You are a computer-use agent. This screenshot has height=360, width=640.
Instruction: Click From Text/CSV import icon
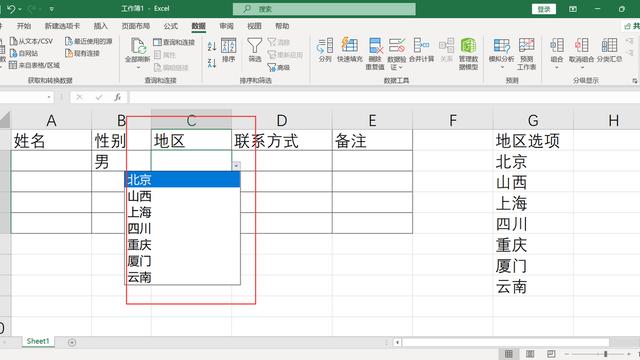coord(13,41)
